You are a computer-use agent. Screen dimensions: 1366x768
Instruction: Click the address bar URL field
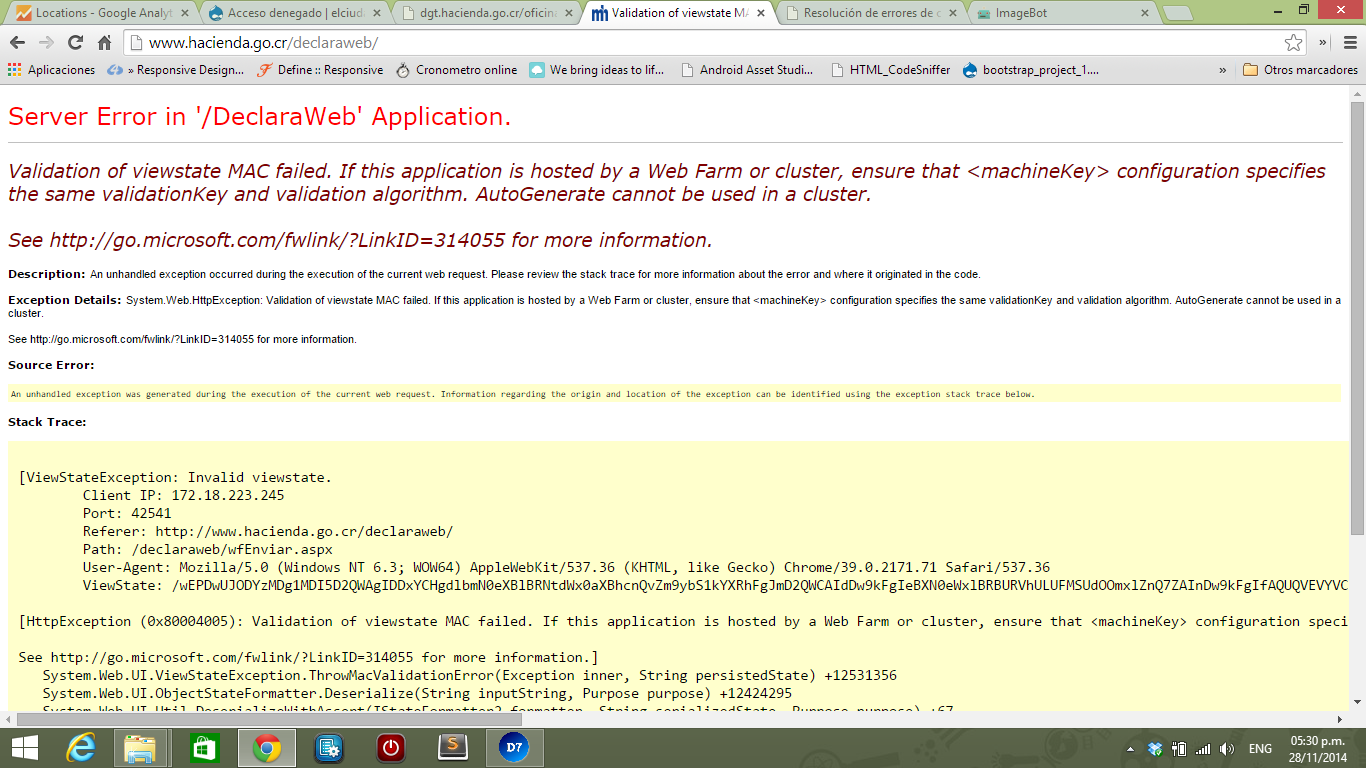tap(700, 43)
